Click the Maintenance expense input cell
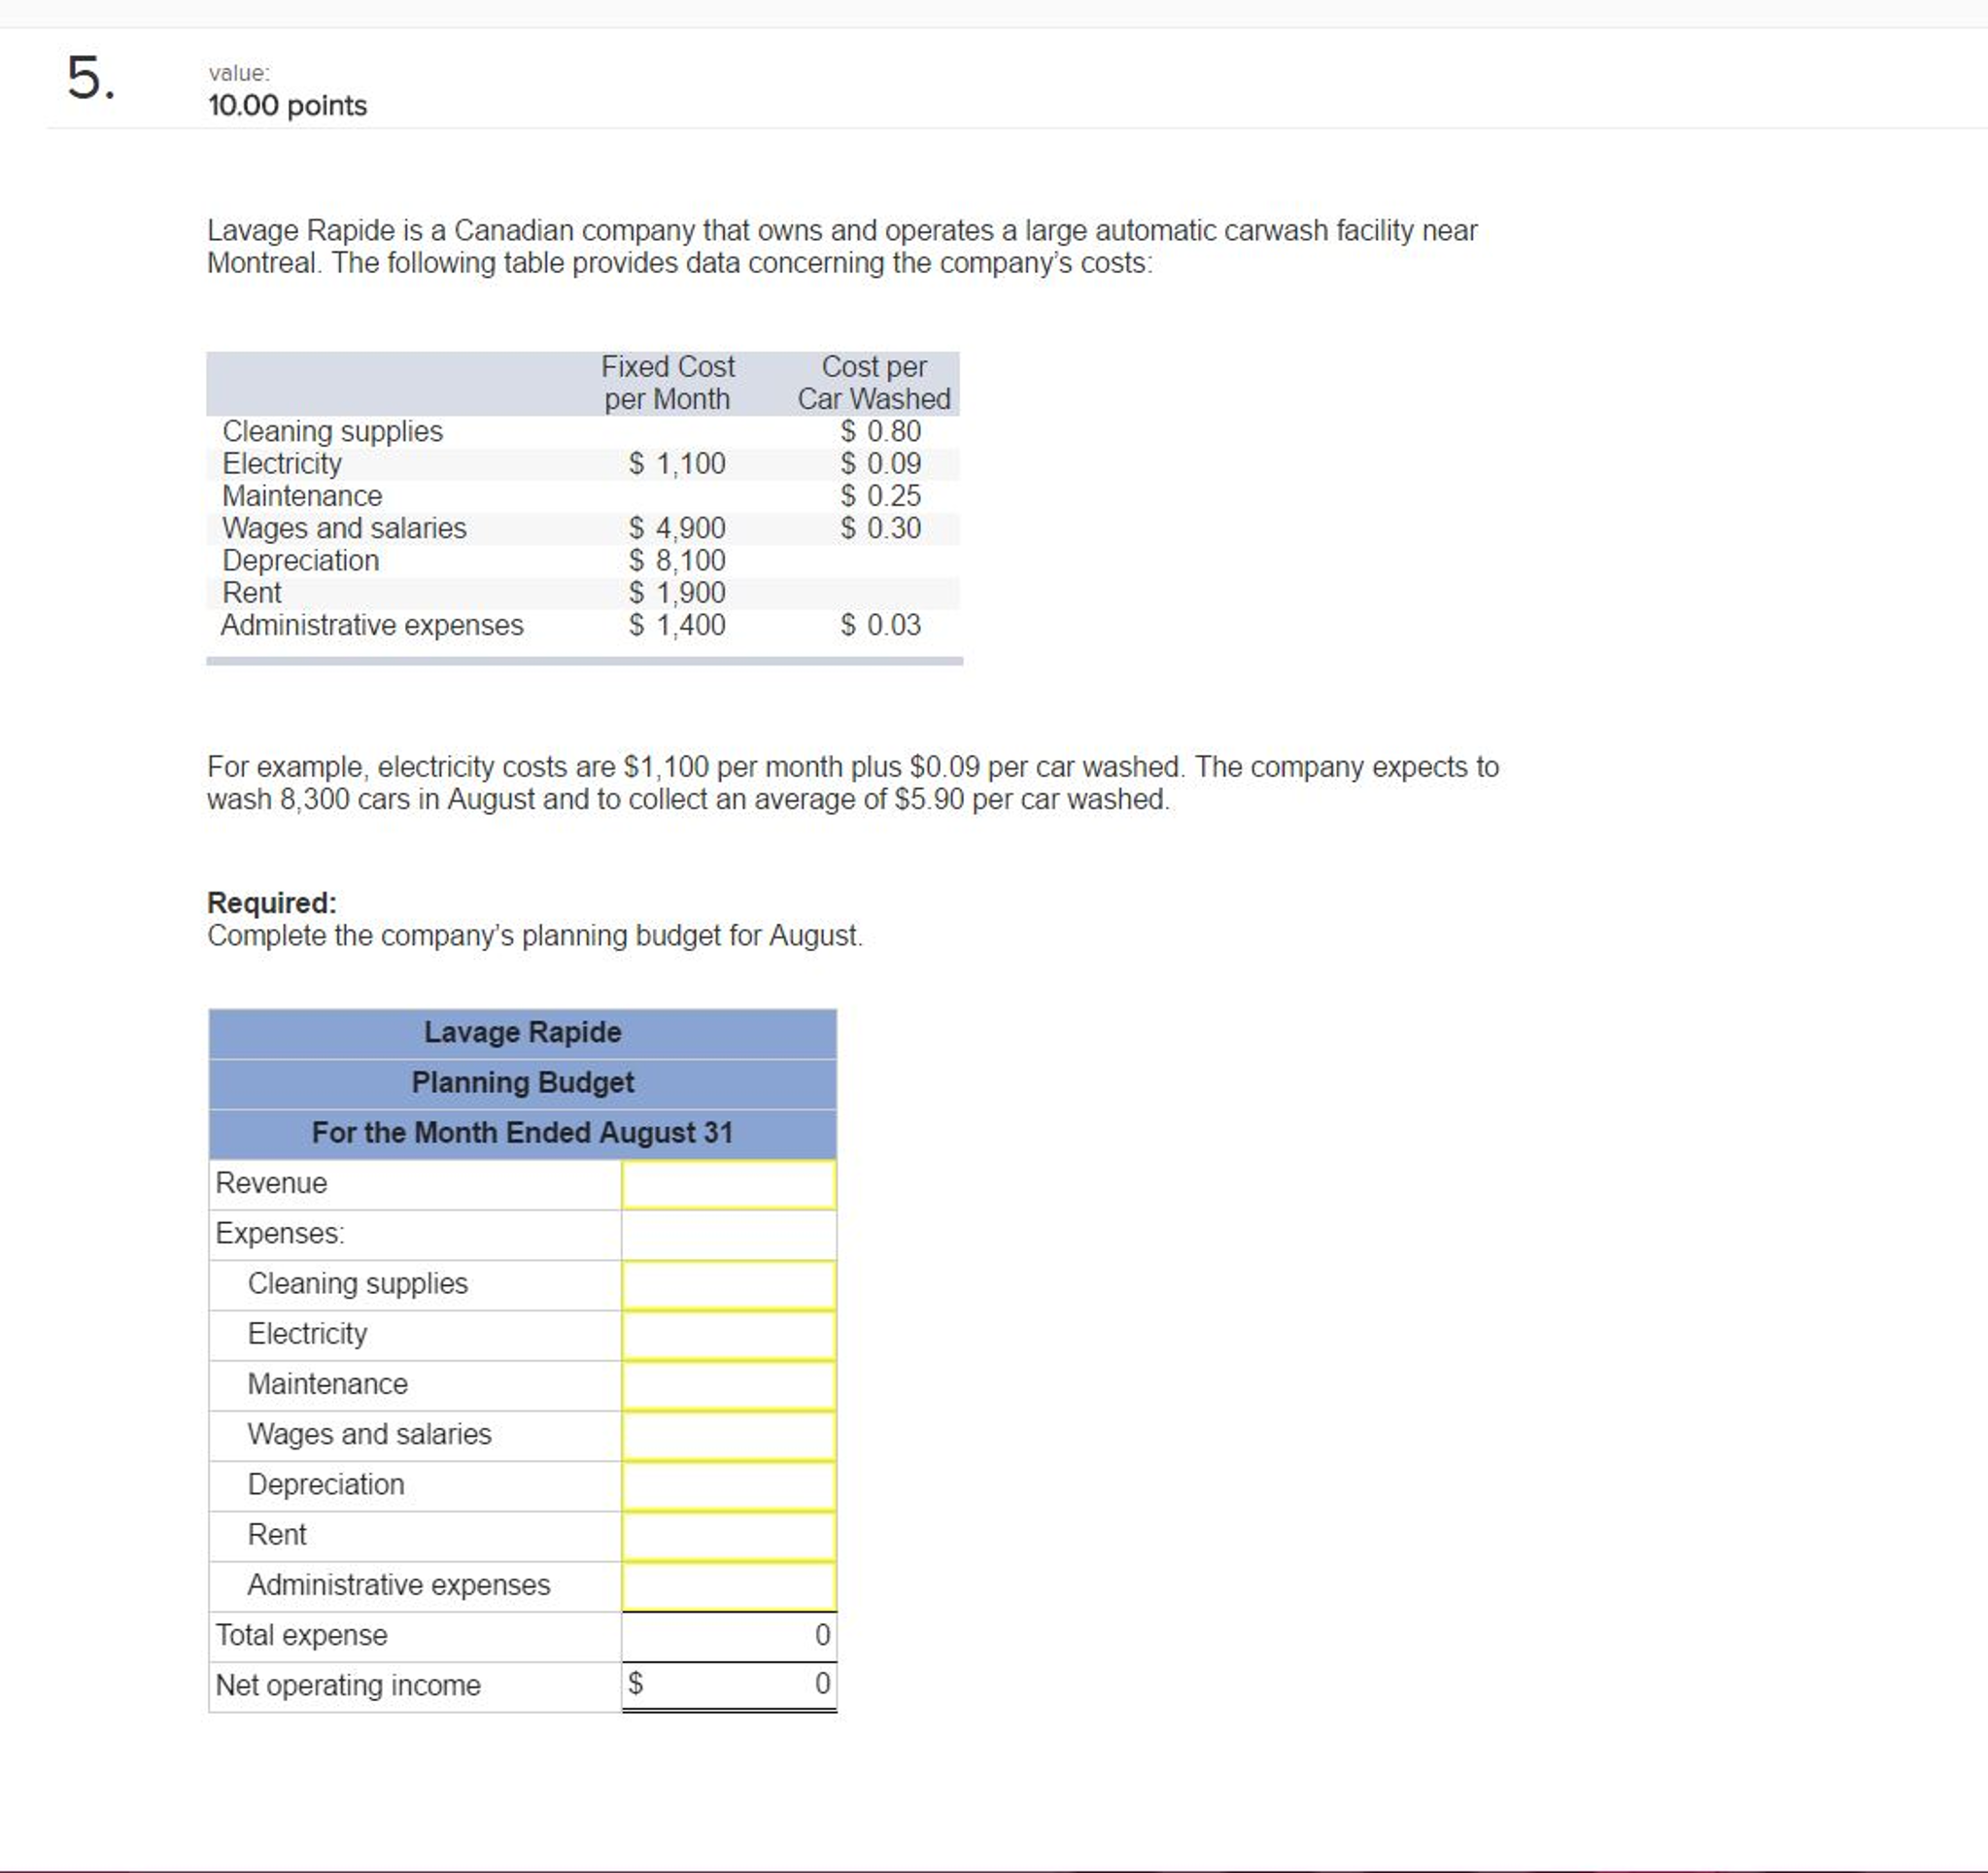 pyautogui.click(x=728, y=1385)
